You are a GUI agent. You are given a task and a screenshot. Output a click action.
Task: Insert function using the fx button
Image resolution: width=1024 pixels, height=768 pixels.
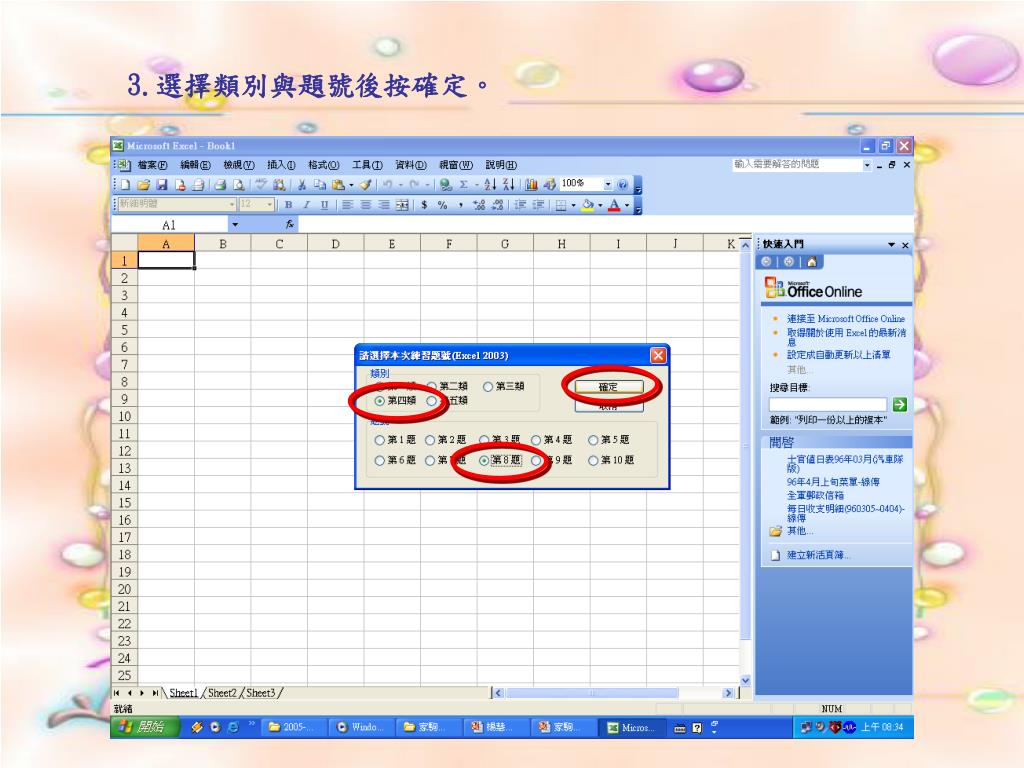coord(290,225)
